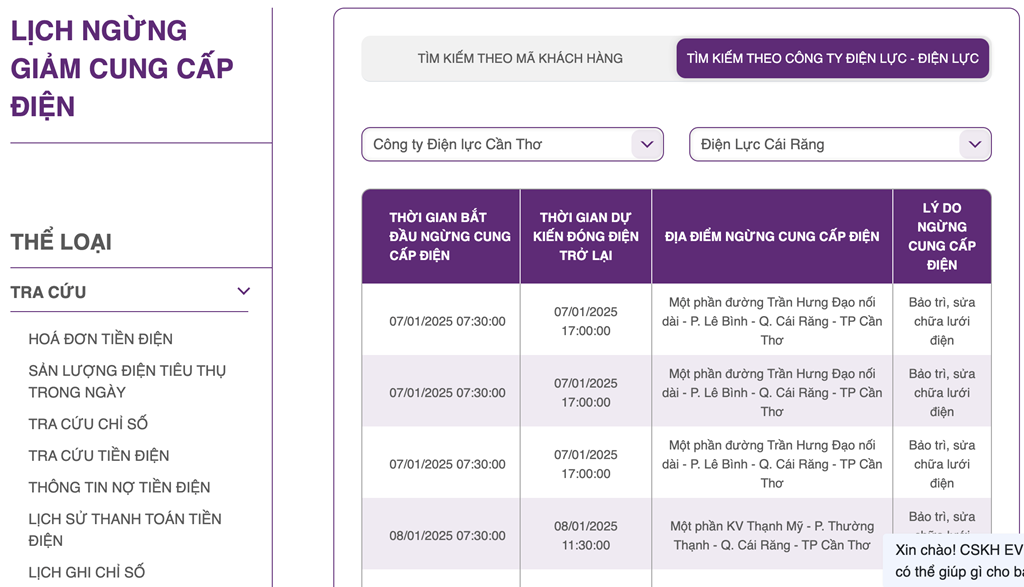Screen dimensions: 1024x587
Task: Collapse the Tra cứu category chevron
Action: point(243,291)
